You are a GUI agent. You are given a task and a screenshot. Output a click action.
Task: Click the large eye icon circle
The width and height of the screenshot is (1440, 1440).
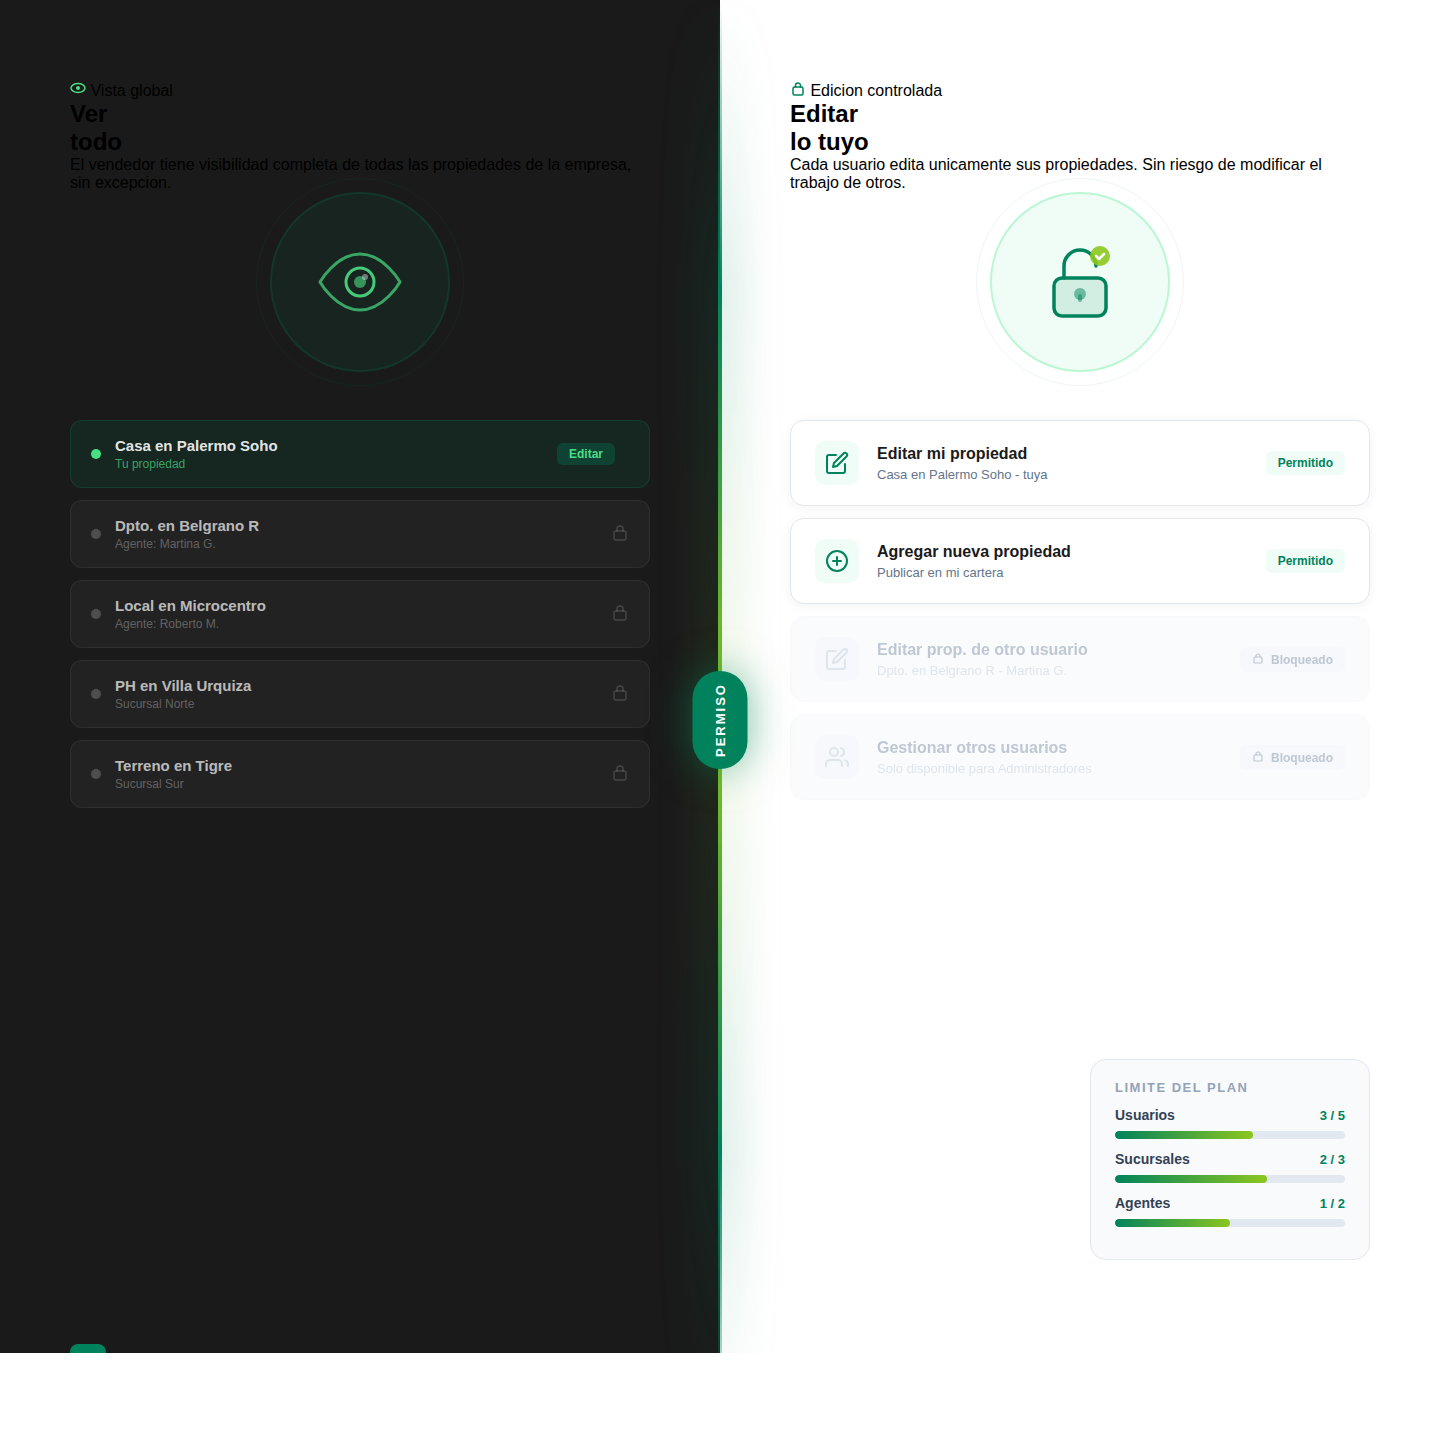tap(360, 282)
